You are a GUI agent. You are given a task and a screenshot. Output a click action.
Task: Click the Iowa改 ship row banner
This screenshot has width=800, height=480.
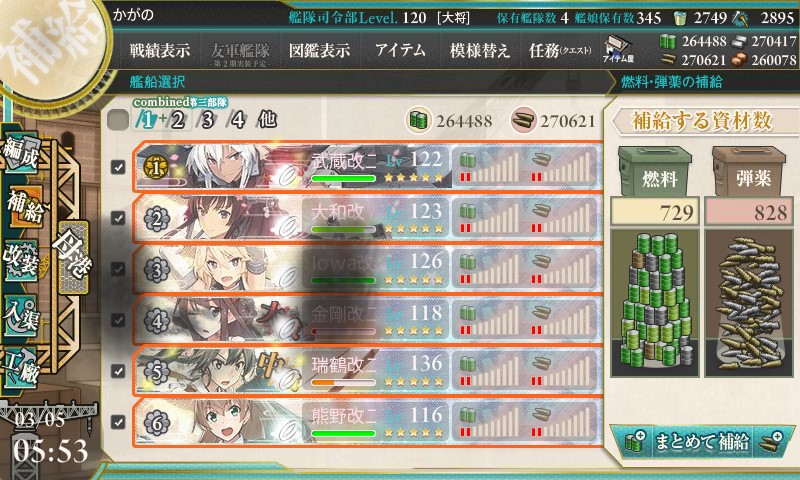(367, 269)
